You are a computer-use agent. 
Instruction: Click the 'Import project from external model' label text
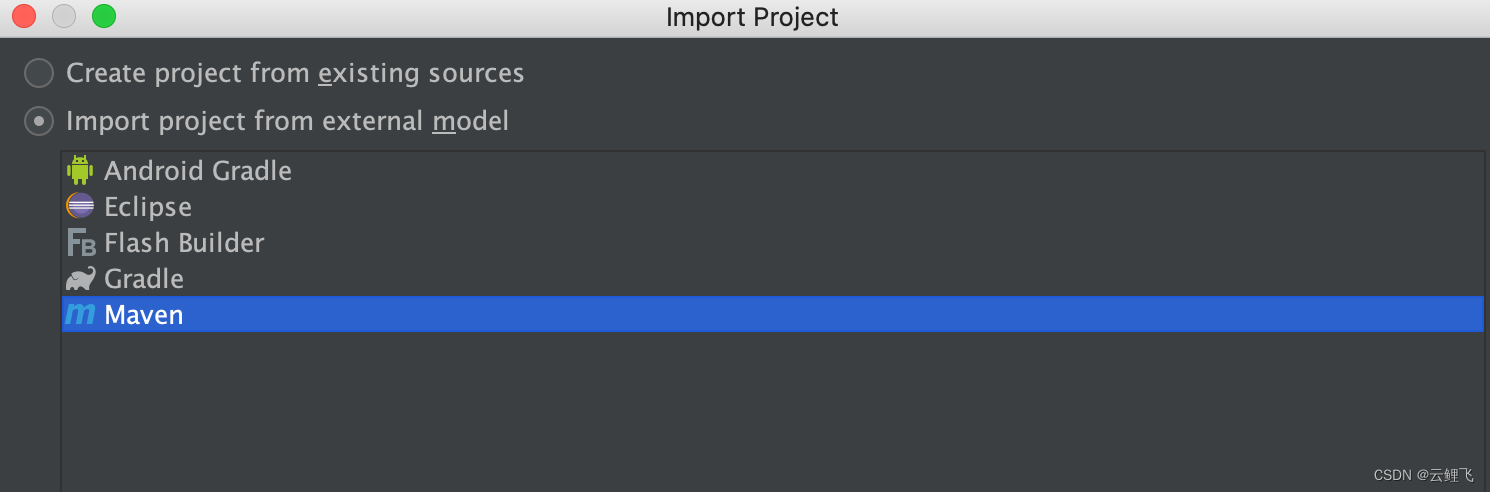point(287,121)
